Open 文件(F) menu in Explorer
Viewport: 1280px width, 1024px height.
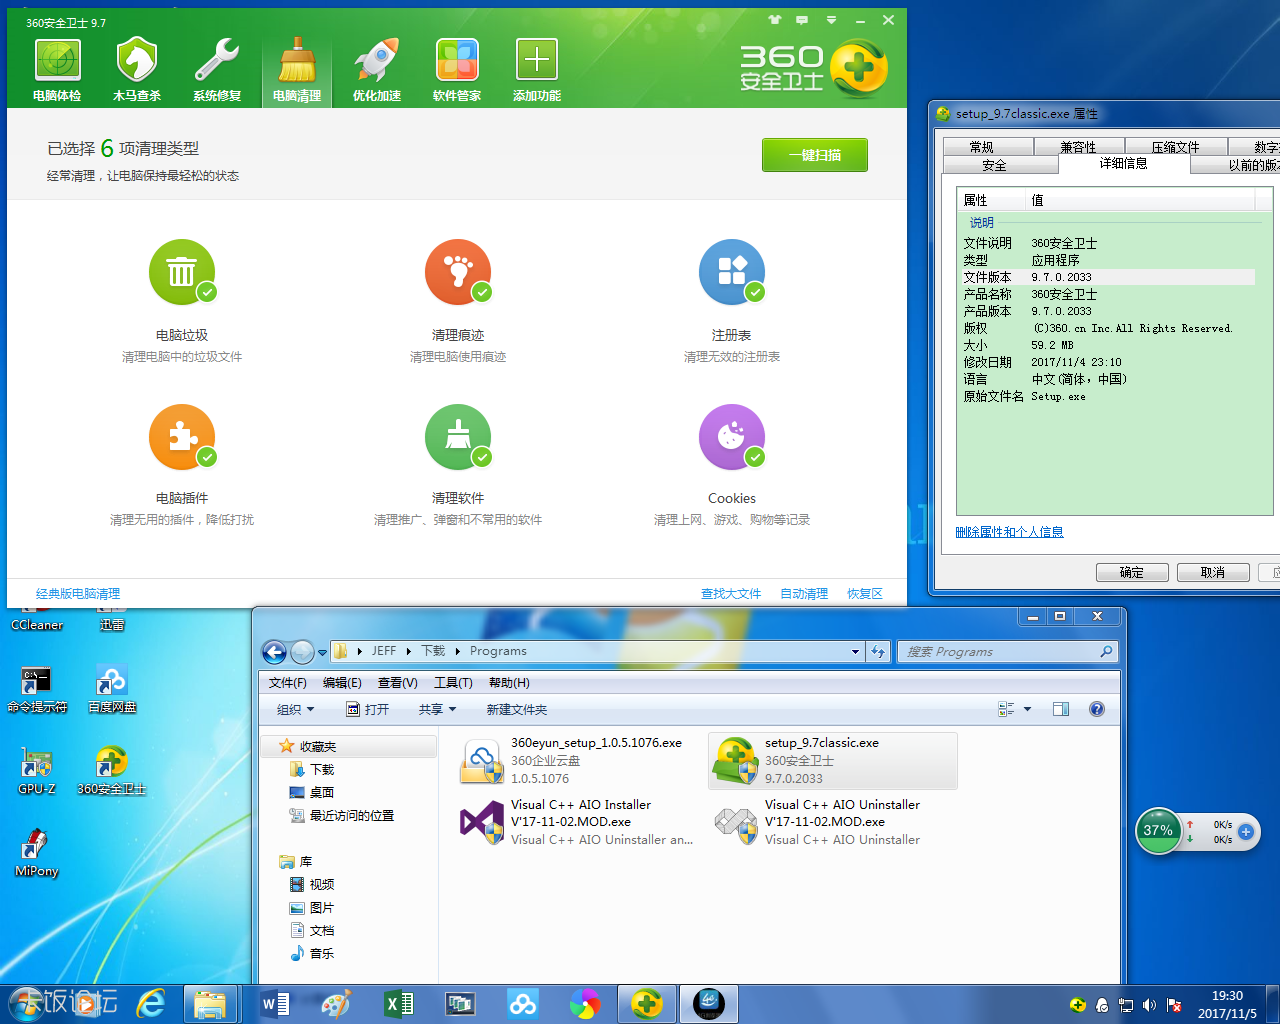point(288,683)
